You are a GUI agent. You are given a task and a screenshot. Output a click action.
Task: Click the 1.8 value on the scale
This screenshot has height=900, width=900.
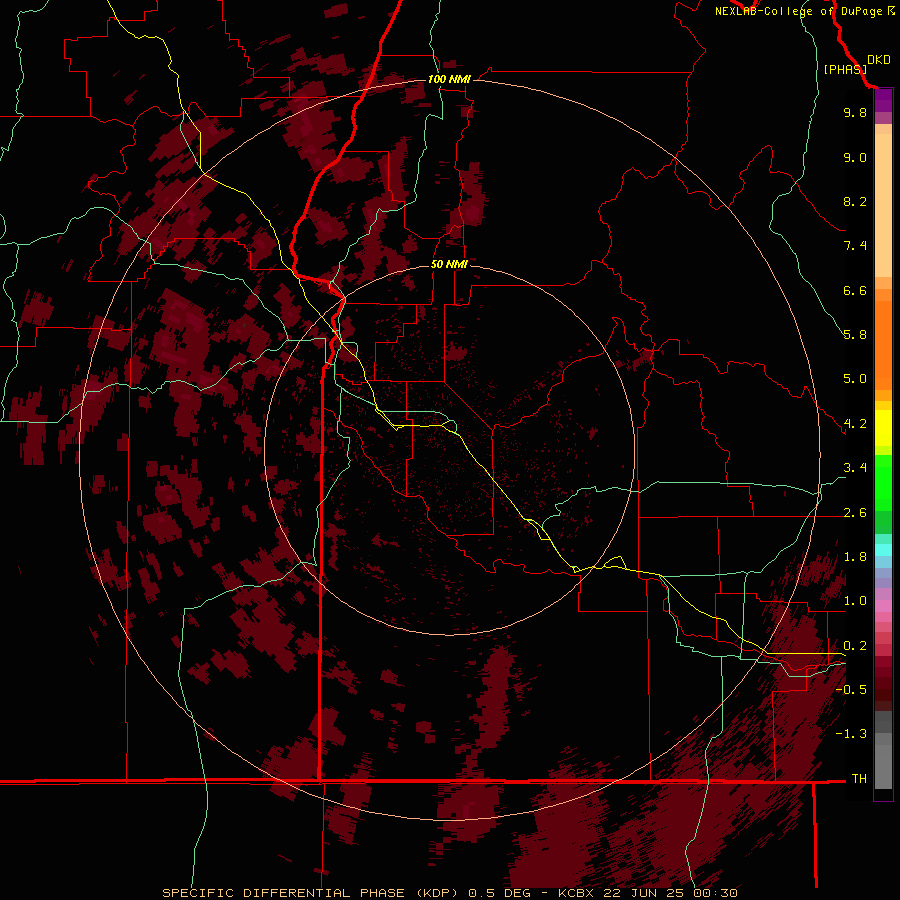click(x=855, y=557)
